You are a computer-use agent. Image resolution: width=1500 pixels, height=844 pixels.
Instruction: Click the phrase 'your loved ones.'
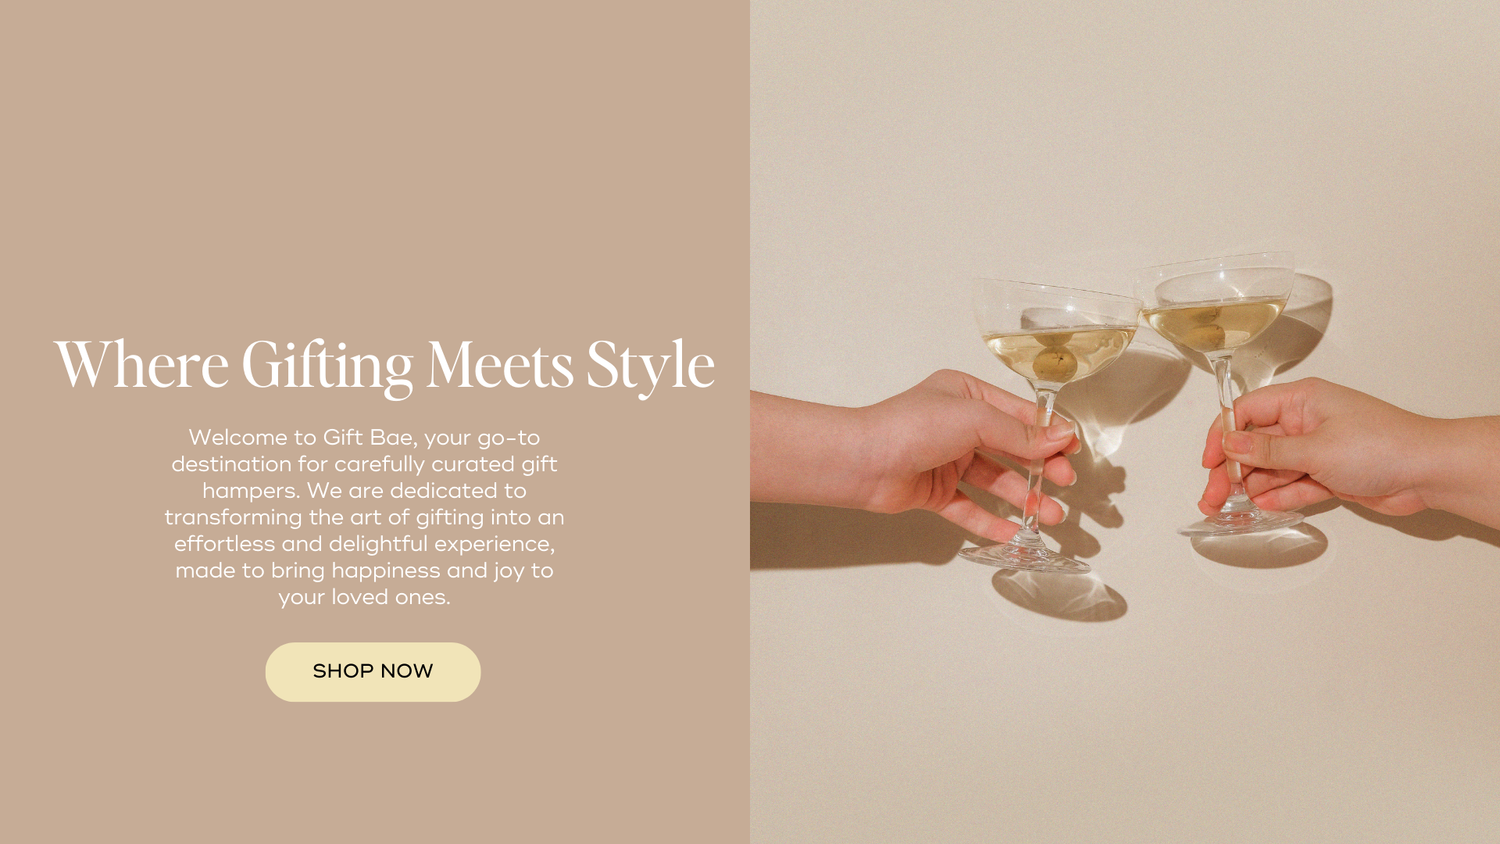click(364, 597)
